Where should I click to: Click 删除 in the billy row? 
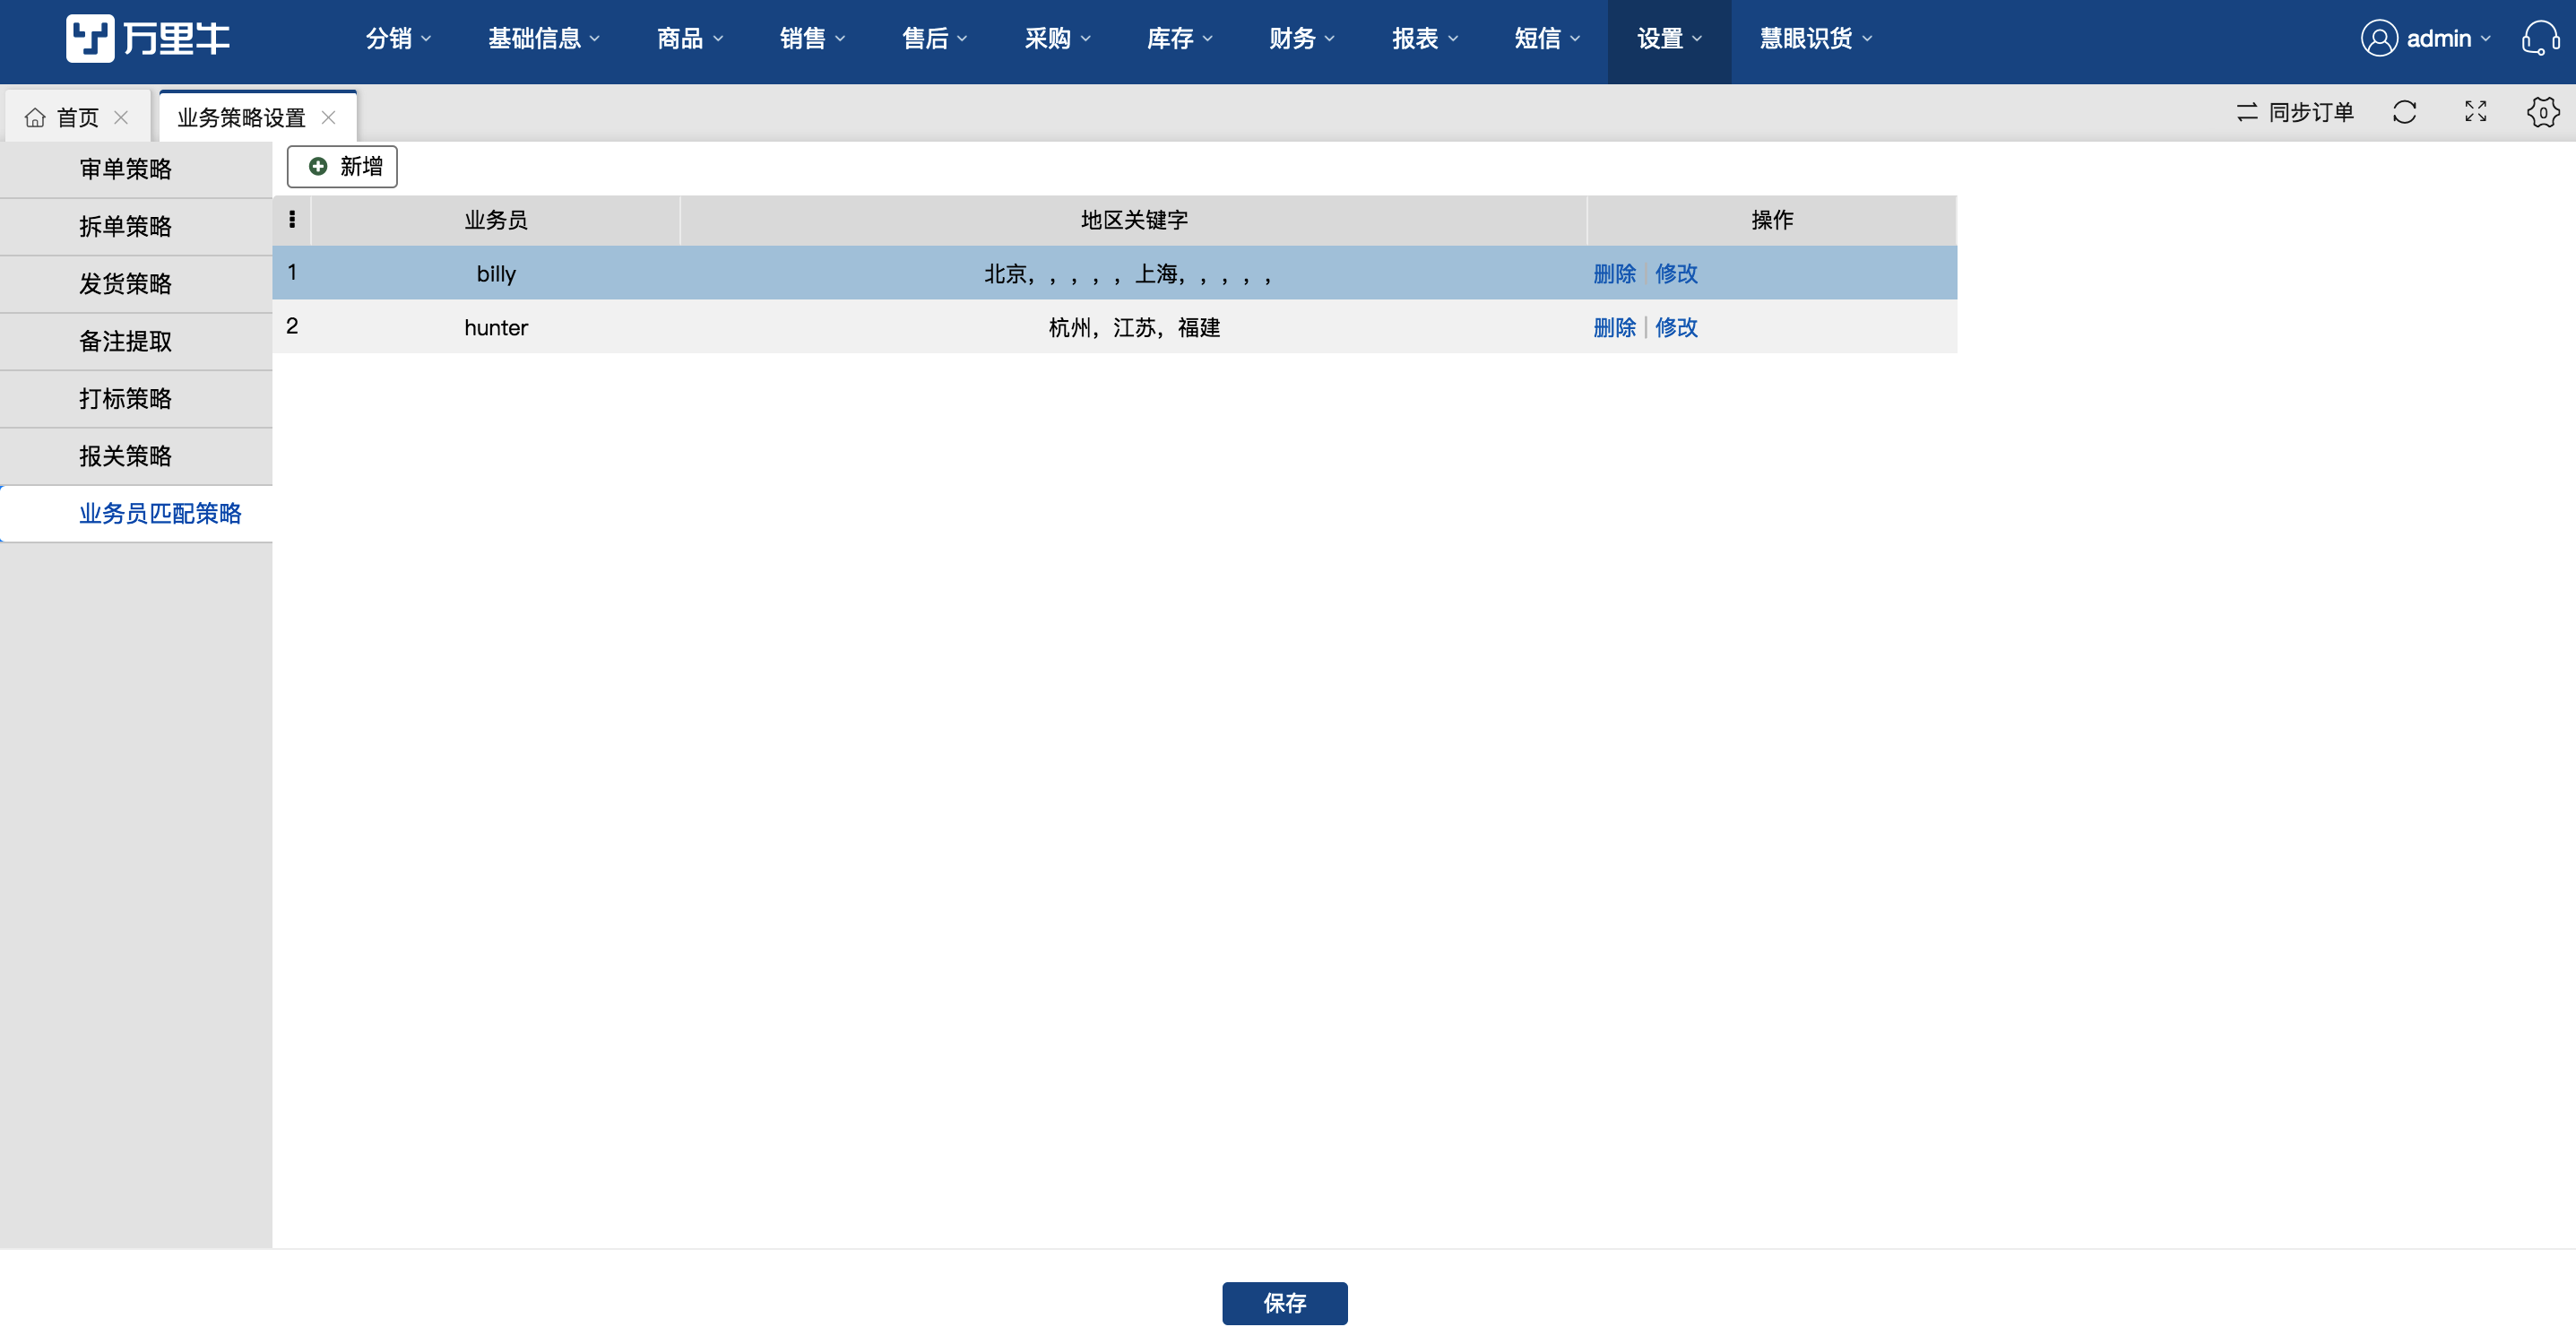coord(1614,273)
